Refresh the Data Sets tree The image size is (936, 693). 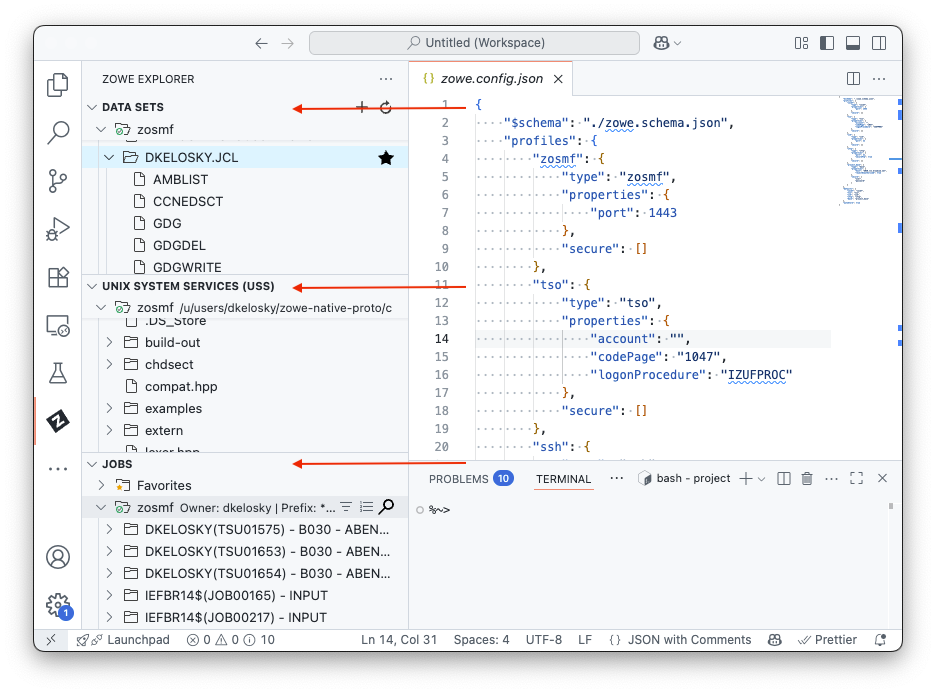tap(386, 107)
